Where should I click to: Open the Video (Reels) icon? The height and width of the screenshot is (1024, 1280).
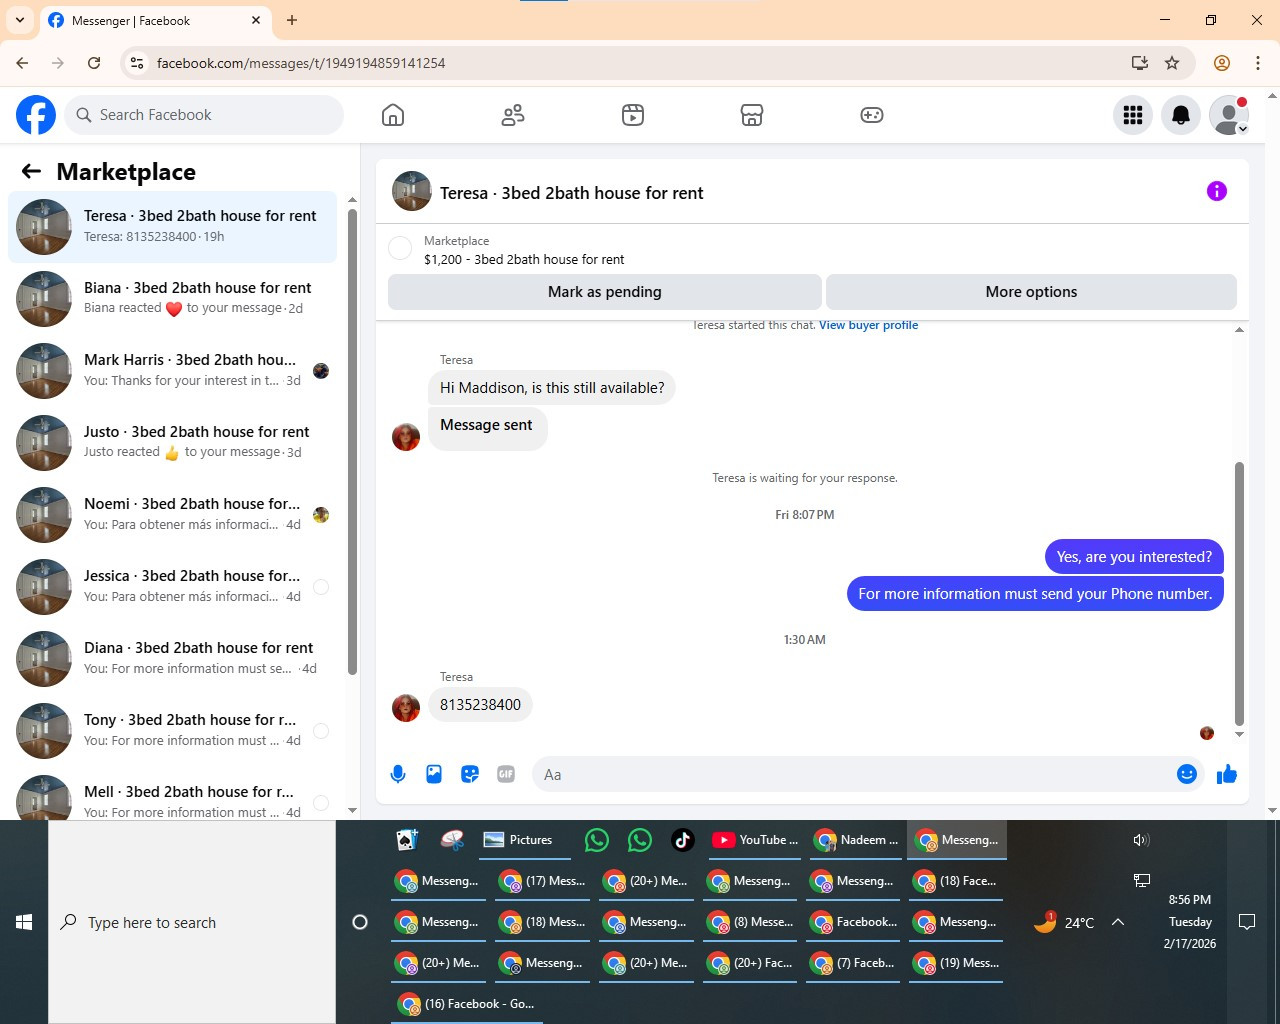point(633,115)
